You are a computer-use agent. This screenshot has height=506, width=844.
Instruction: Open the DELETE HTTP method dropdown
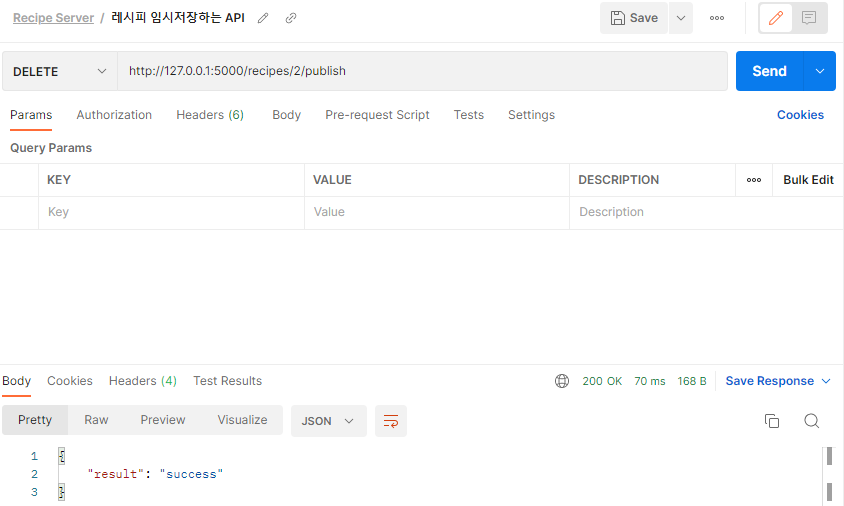click(x=60, y=71)
